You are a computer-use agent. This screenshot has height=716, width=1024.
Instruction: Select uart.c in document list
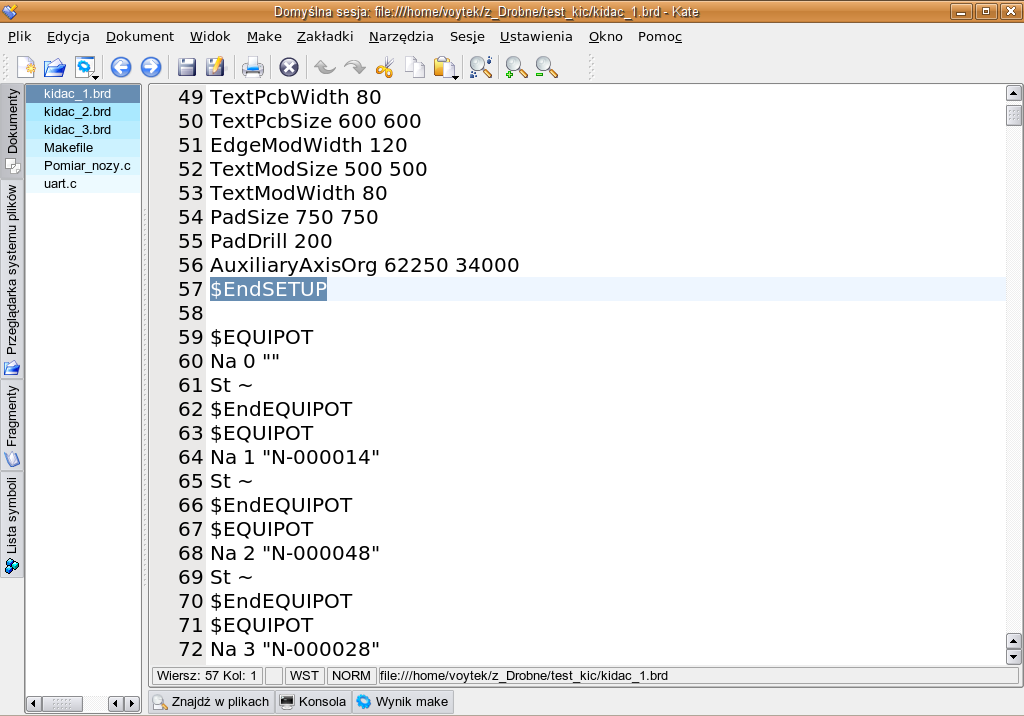point(83,184)
